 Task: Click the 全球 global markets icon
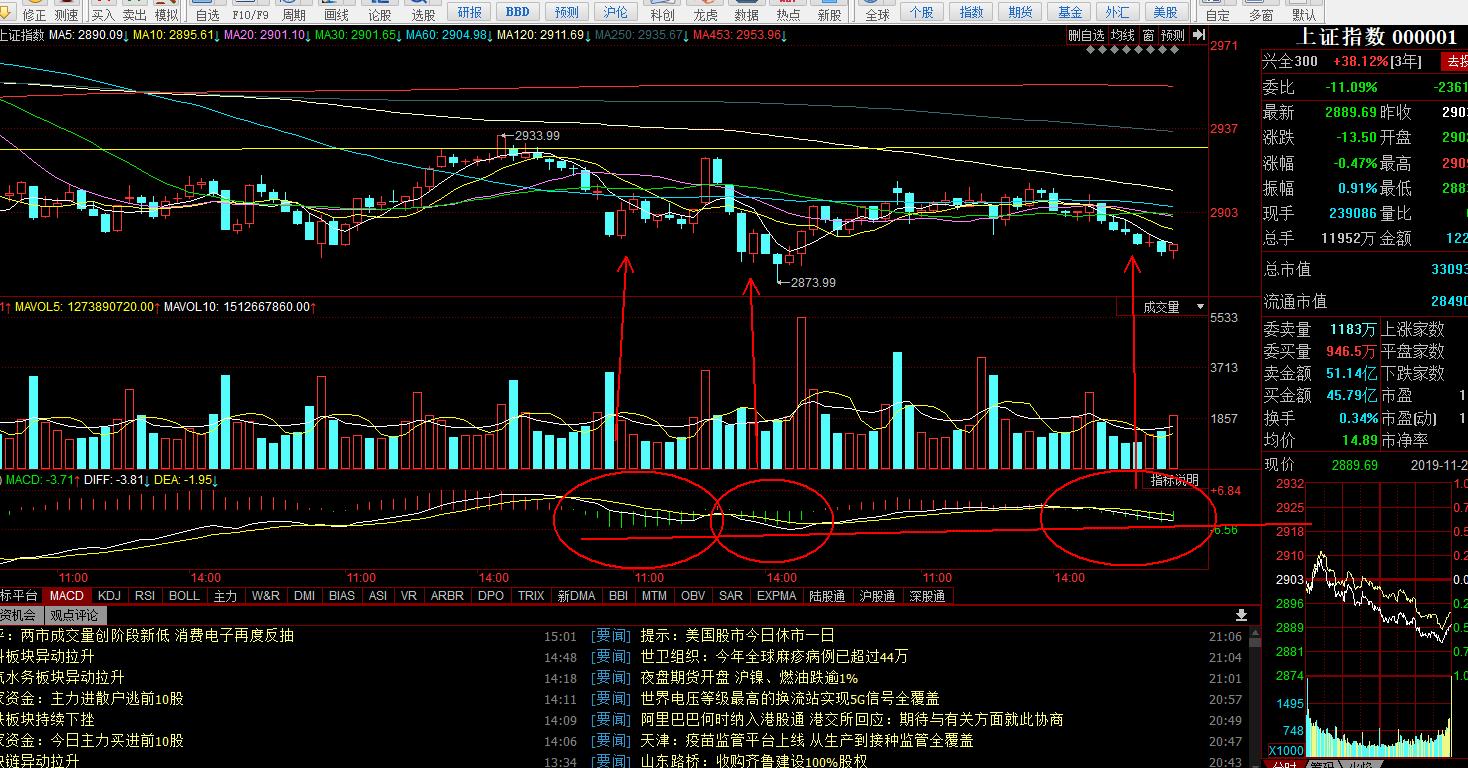(877, 12)
